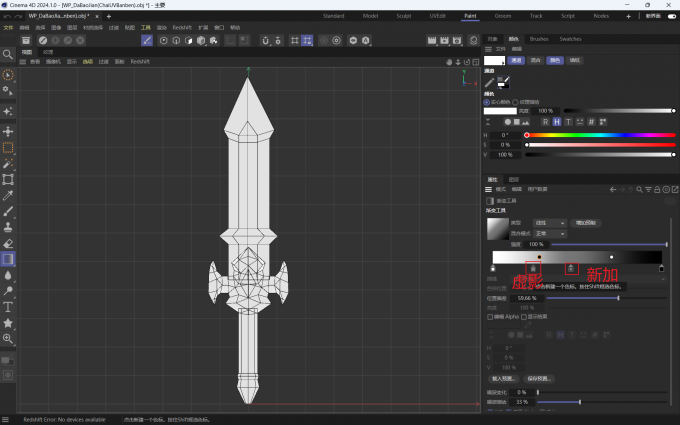Switch to the Sculpt layout tab
This screenshot has height=425, width=680.
[404, 16]
